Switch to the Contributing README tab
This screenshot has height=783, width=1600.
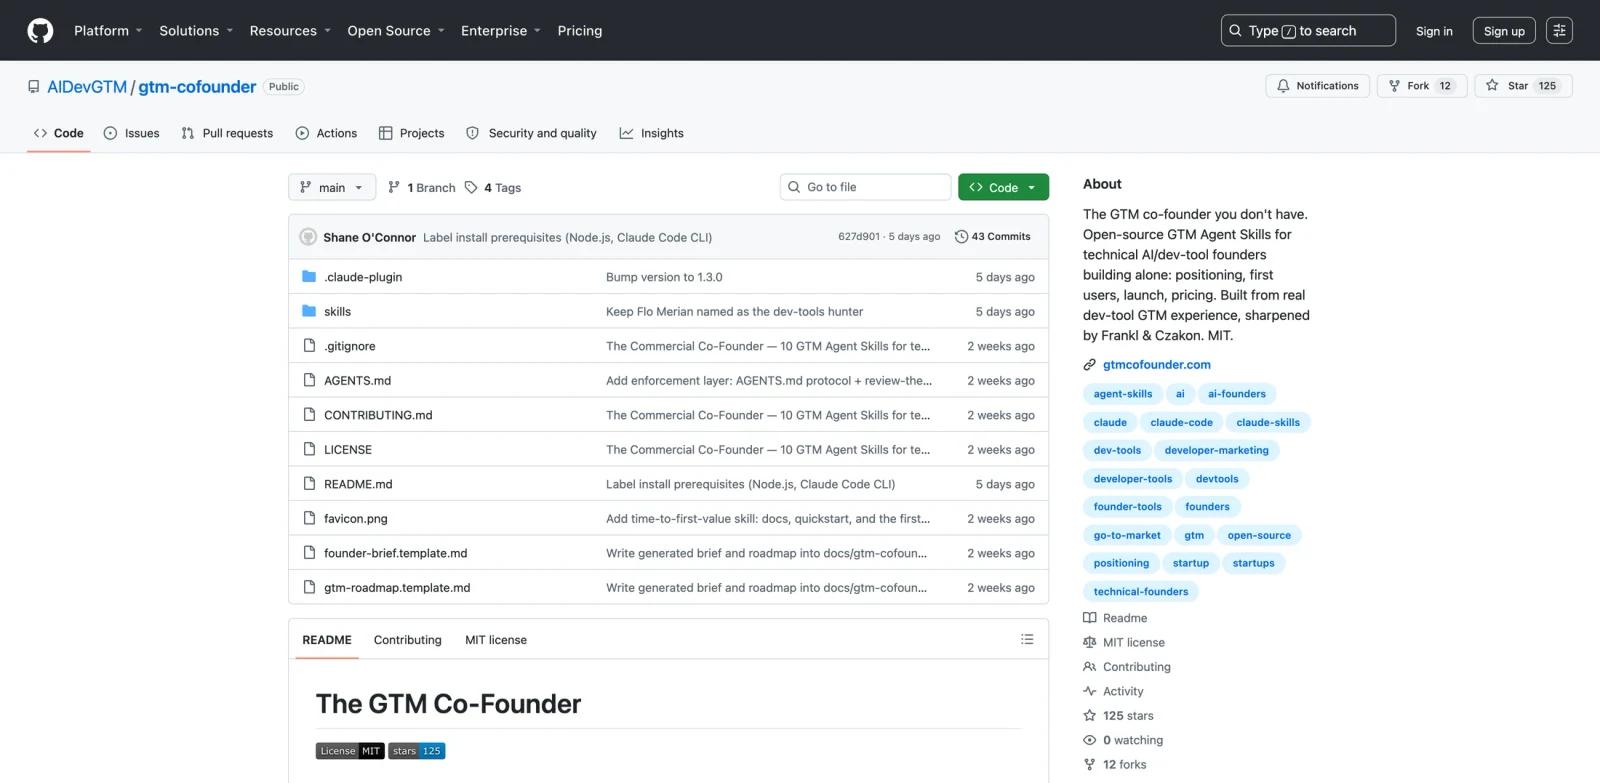coord(407,640)
